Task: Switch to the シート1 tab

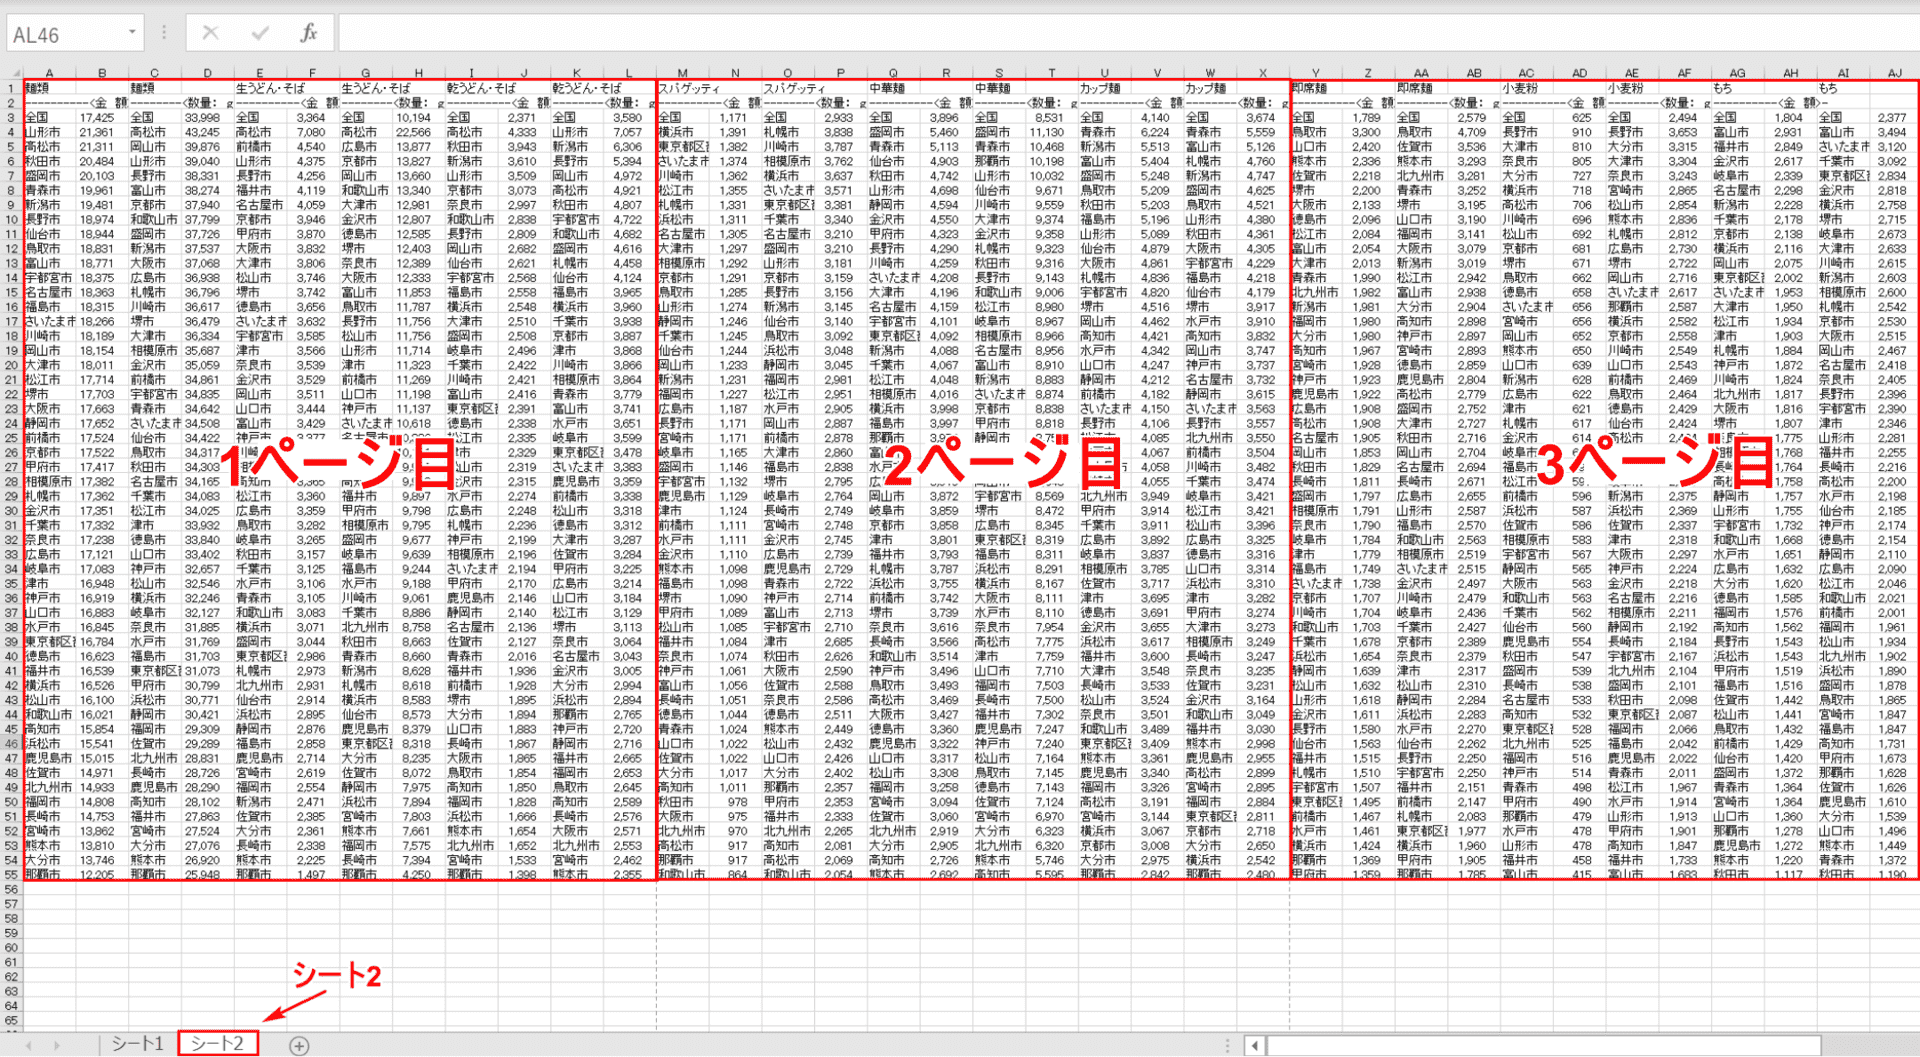Action: [x=137, y=1044]
